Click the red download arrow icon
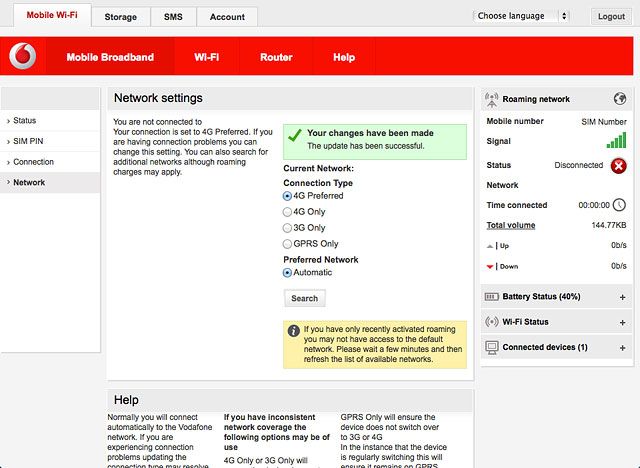Viewport: 640px width, 468px height. point(490,267)
